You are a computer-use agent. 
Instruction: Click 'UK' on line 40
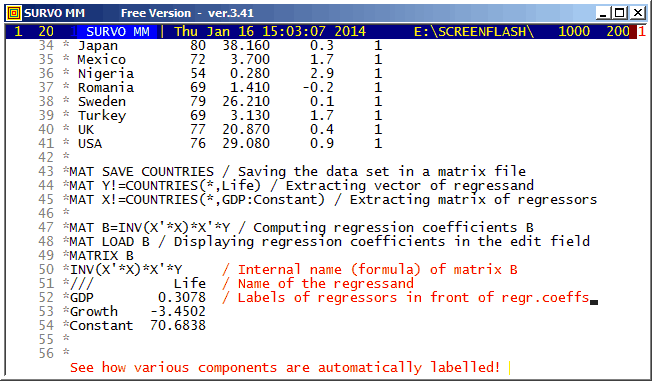[86, 130]
